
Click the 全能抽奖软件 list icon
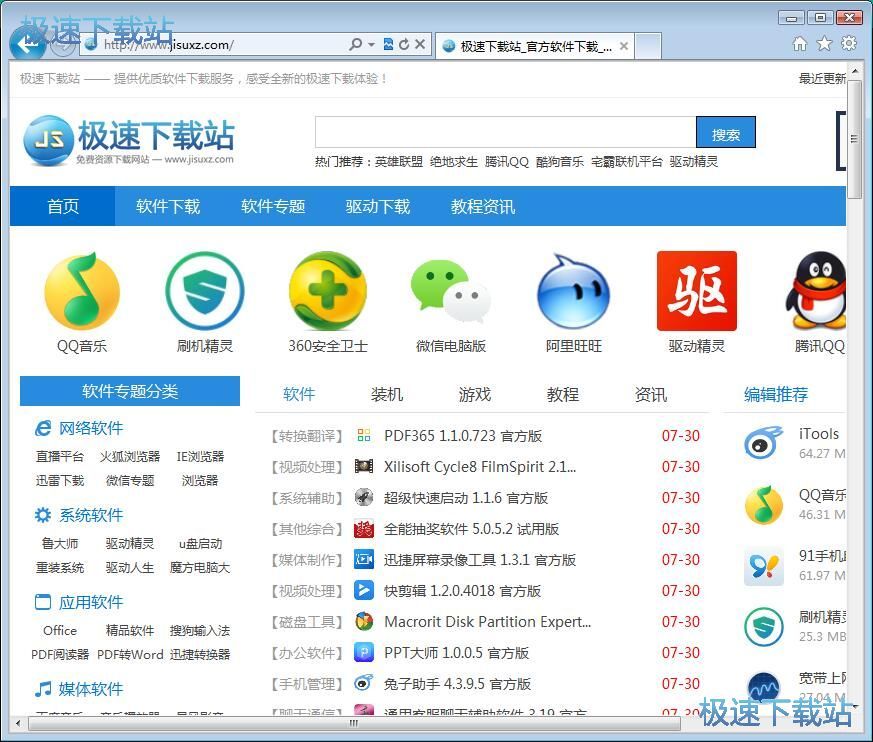364,528
